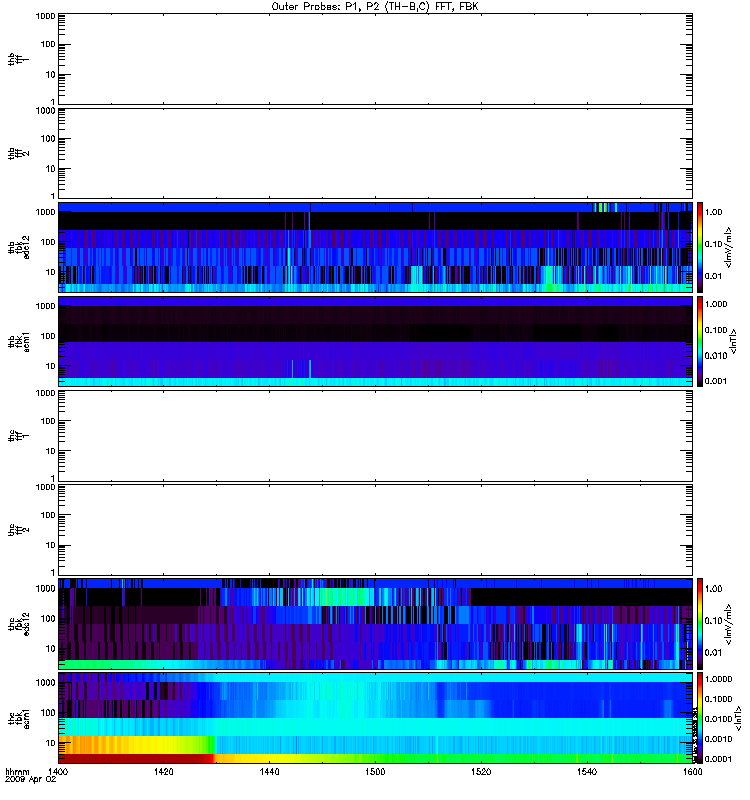
Task: Click the '0.0001' tick on thc scm1 color bar
Action: [718, 759]
